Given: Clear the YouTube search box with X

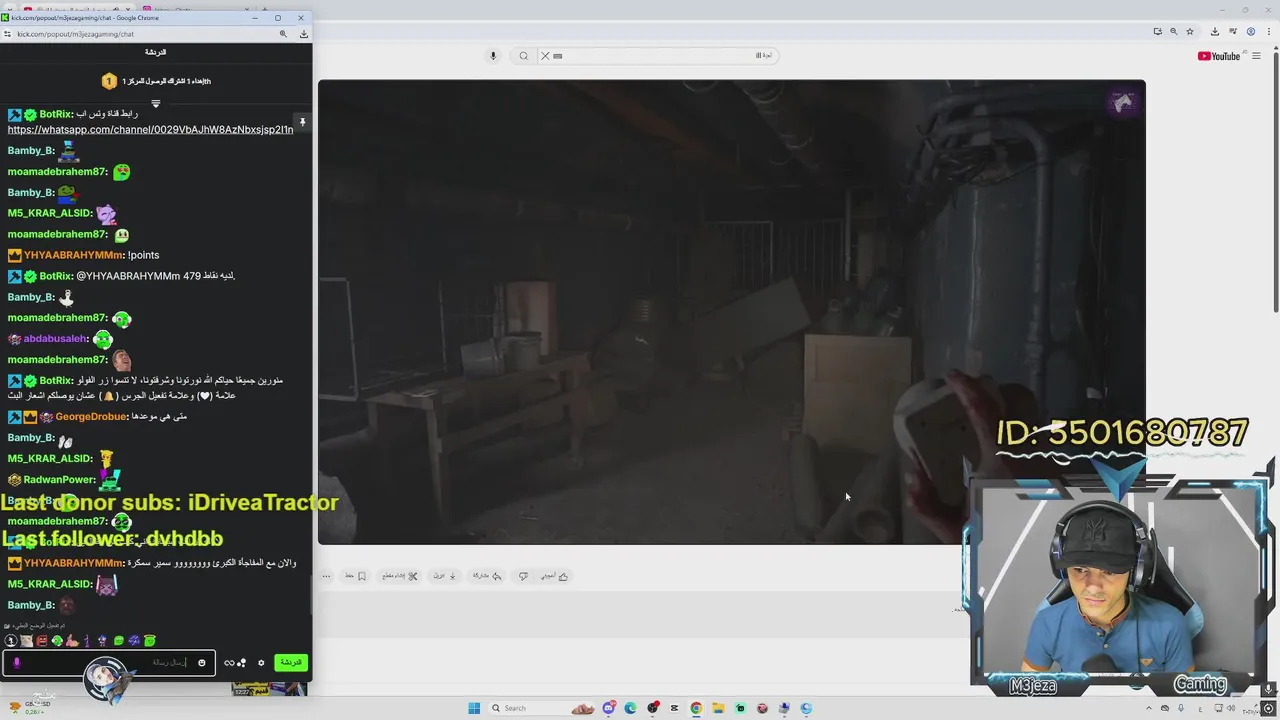Looking at the screenshot, I should coord(545,56).
